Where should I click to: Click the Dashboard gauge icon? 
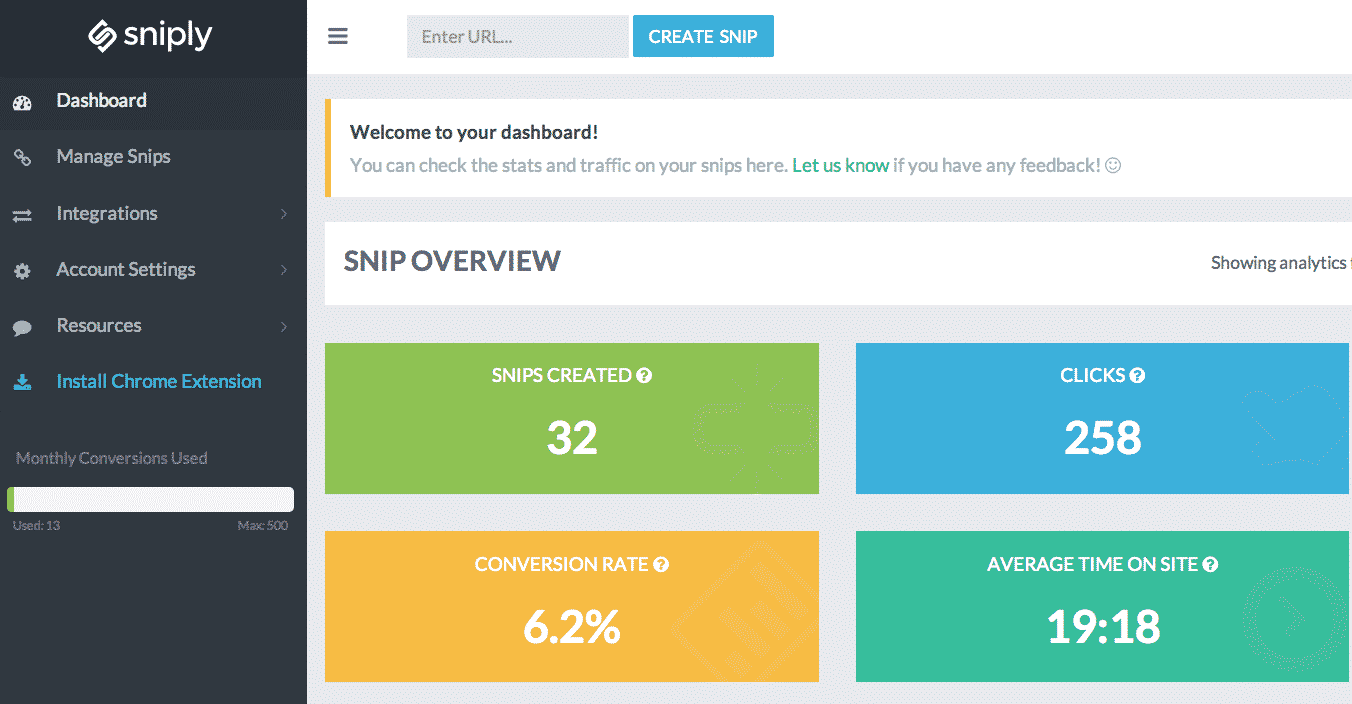[x=22, y=101]
